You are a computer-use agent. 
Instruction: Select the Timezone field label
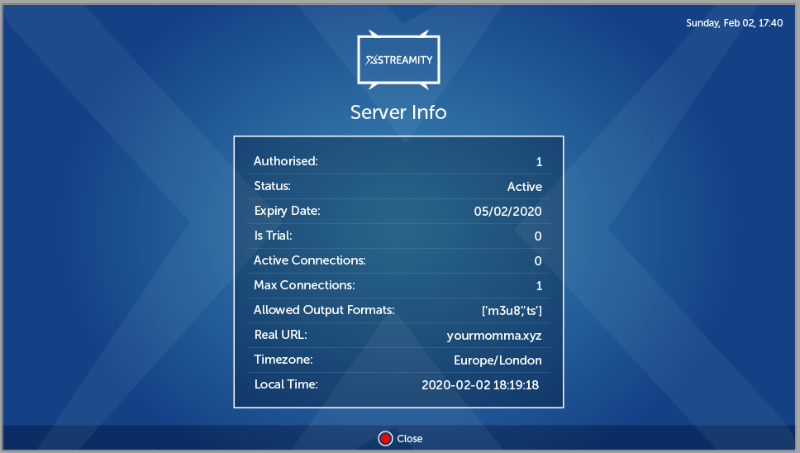pyautogui.click(x=283, y=360)
